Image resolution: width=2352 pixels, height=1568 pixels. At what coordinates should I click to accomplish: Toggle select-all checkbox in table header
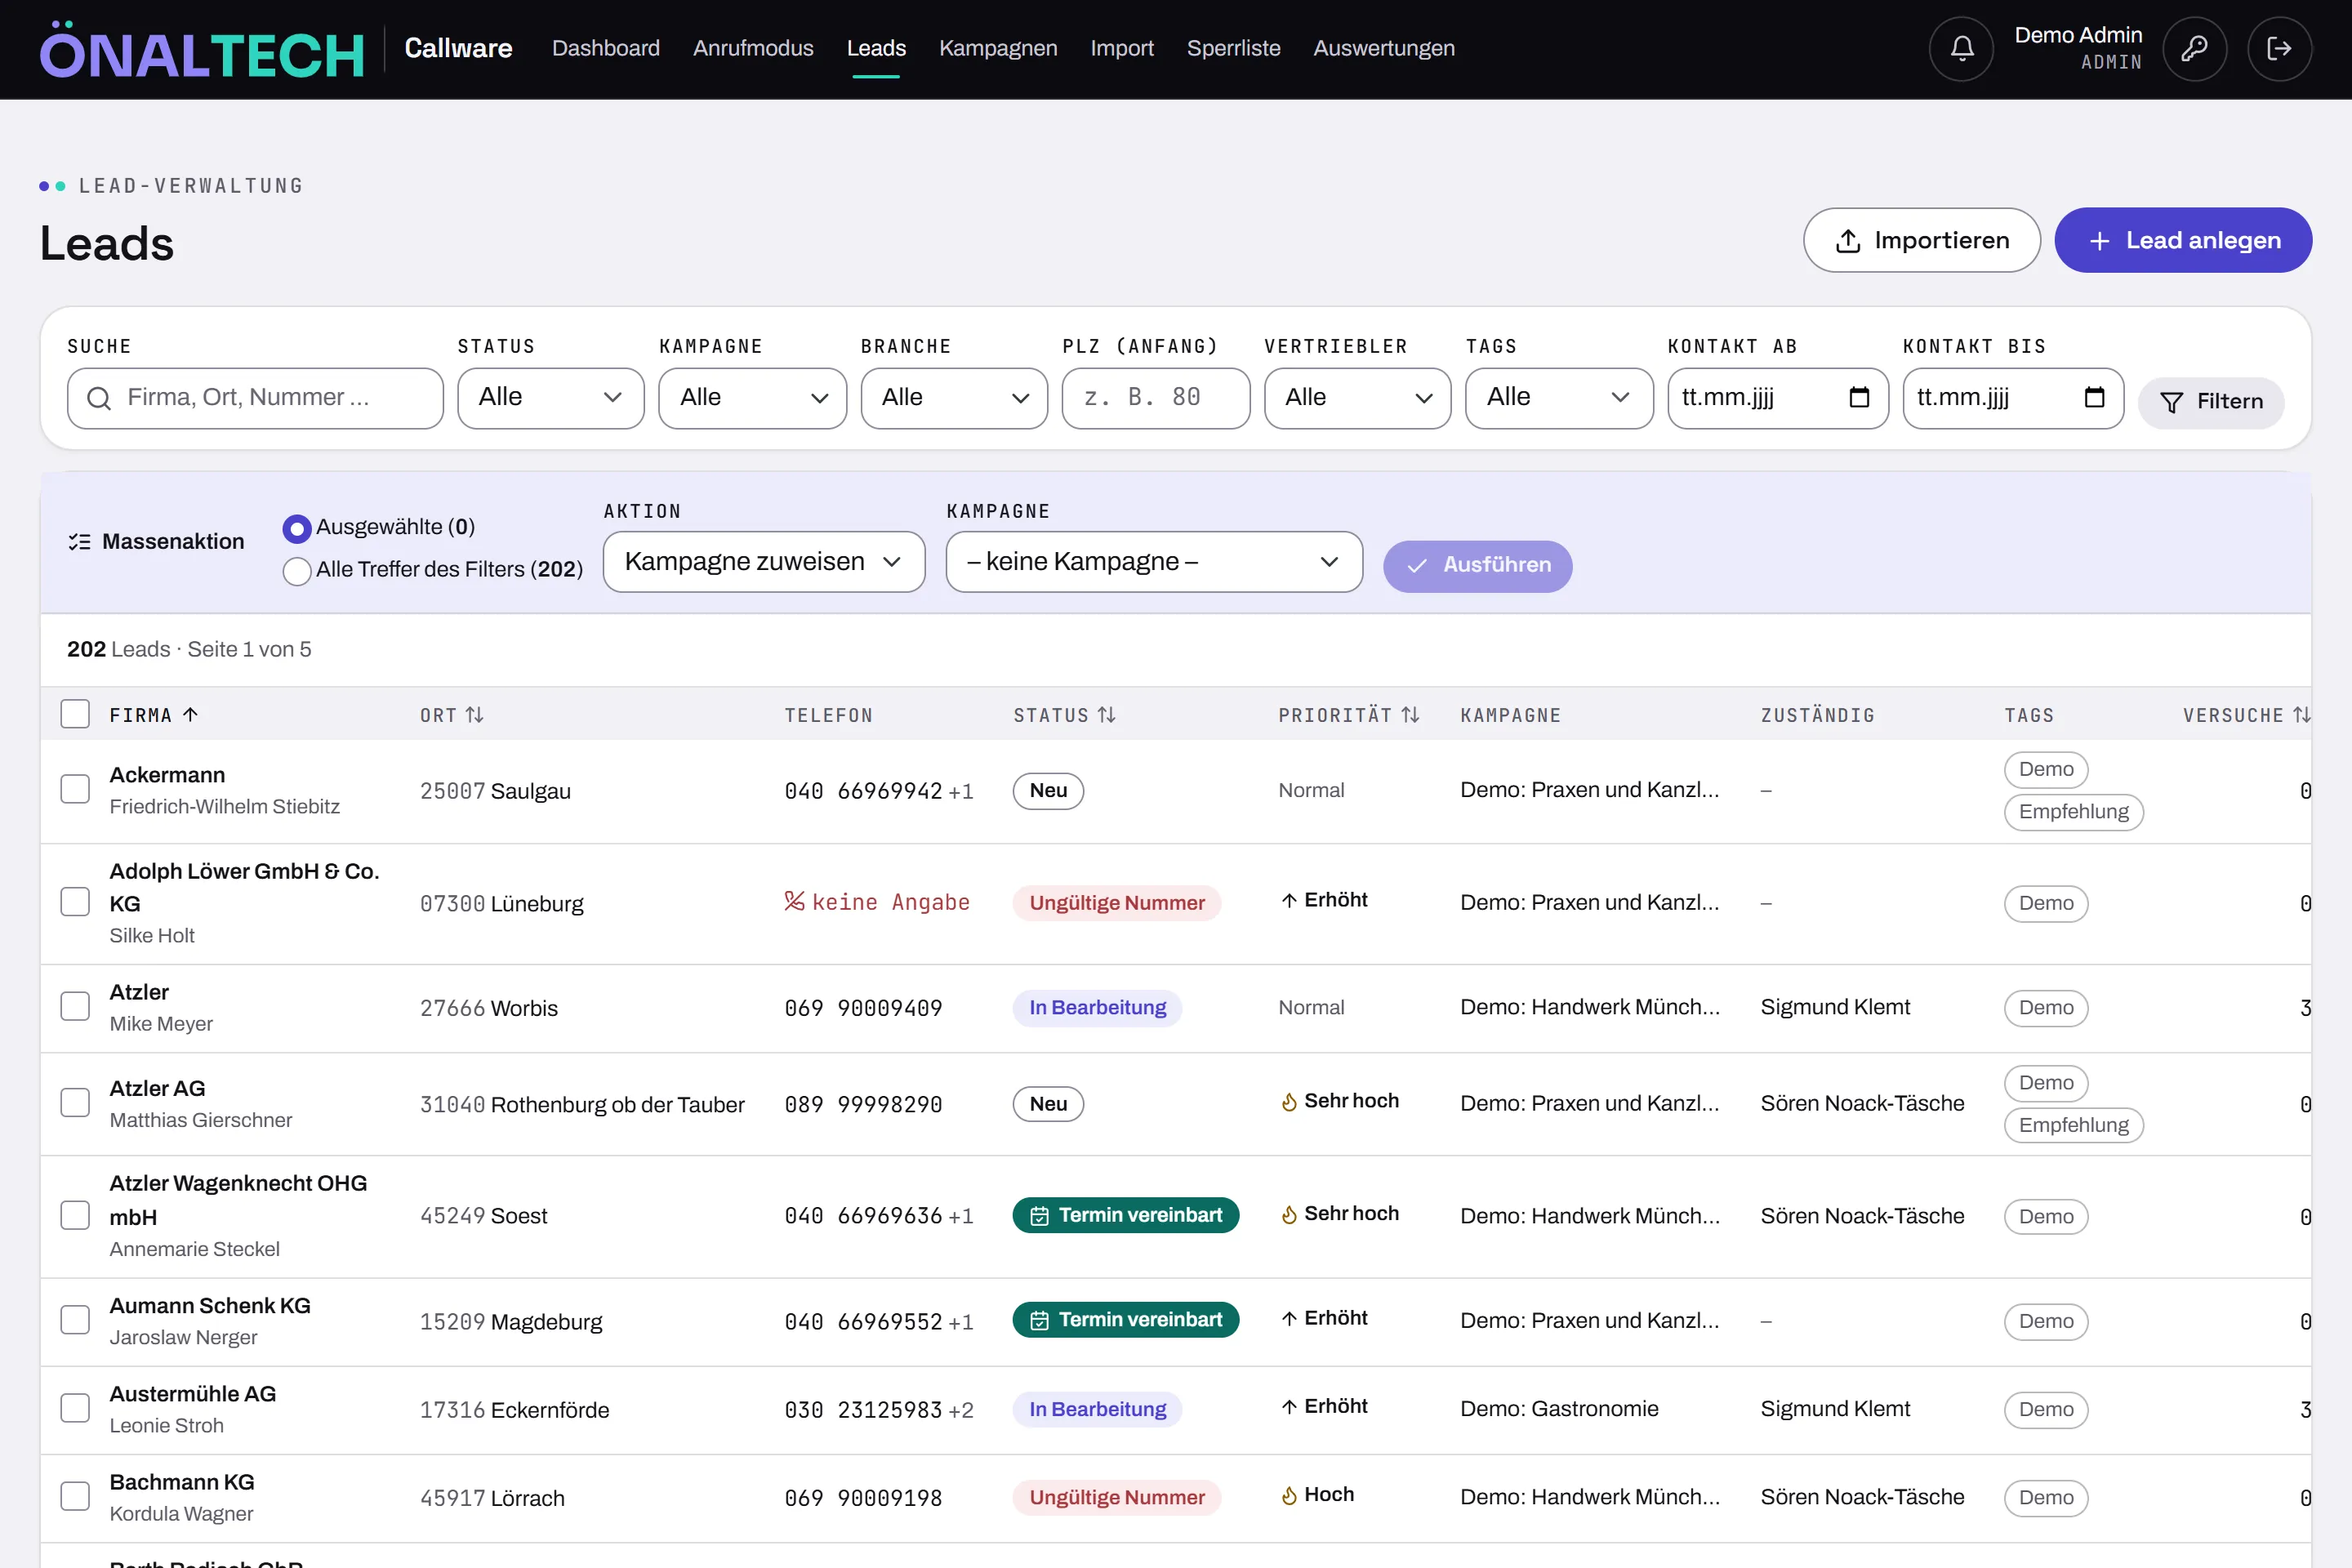[x=75, y=714]
